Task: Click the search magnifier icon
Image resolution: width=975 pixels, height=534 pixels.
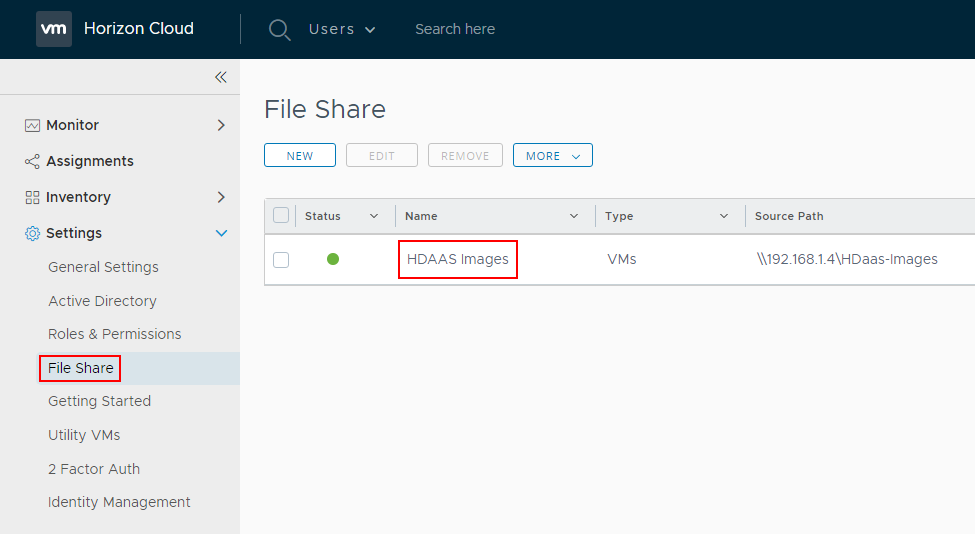Action: pyautogui.click(x=279, y=29)
